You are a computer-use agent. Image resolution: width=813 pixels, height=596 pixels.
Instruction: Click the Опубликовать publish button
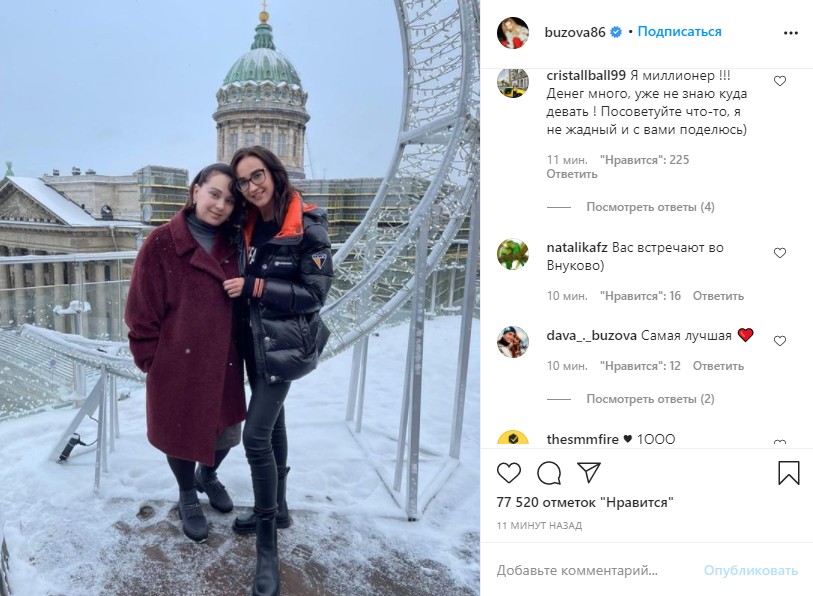750,571
